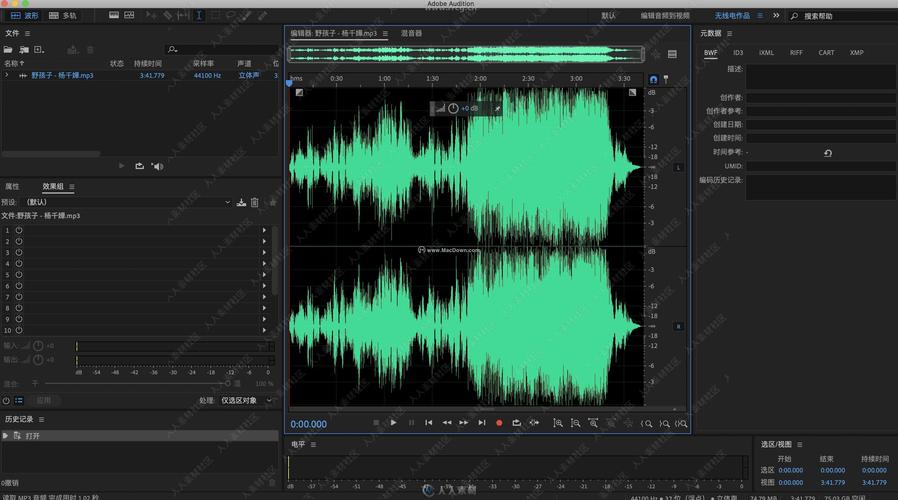Switch to 多轨 multitrack view
The height and width of the screenshot is (500, 898).
click(x=63, y=16)
